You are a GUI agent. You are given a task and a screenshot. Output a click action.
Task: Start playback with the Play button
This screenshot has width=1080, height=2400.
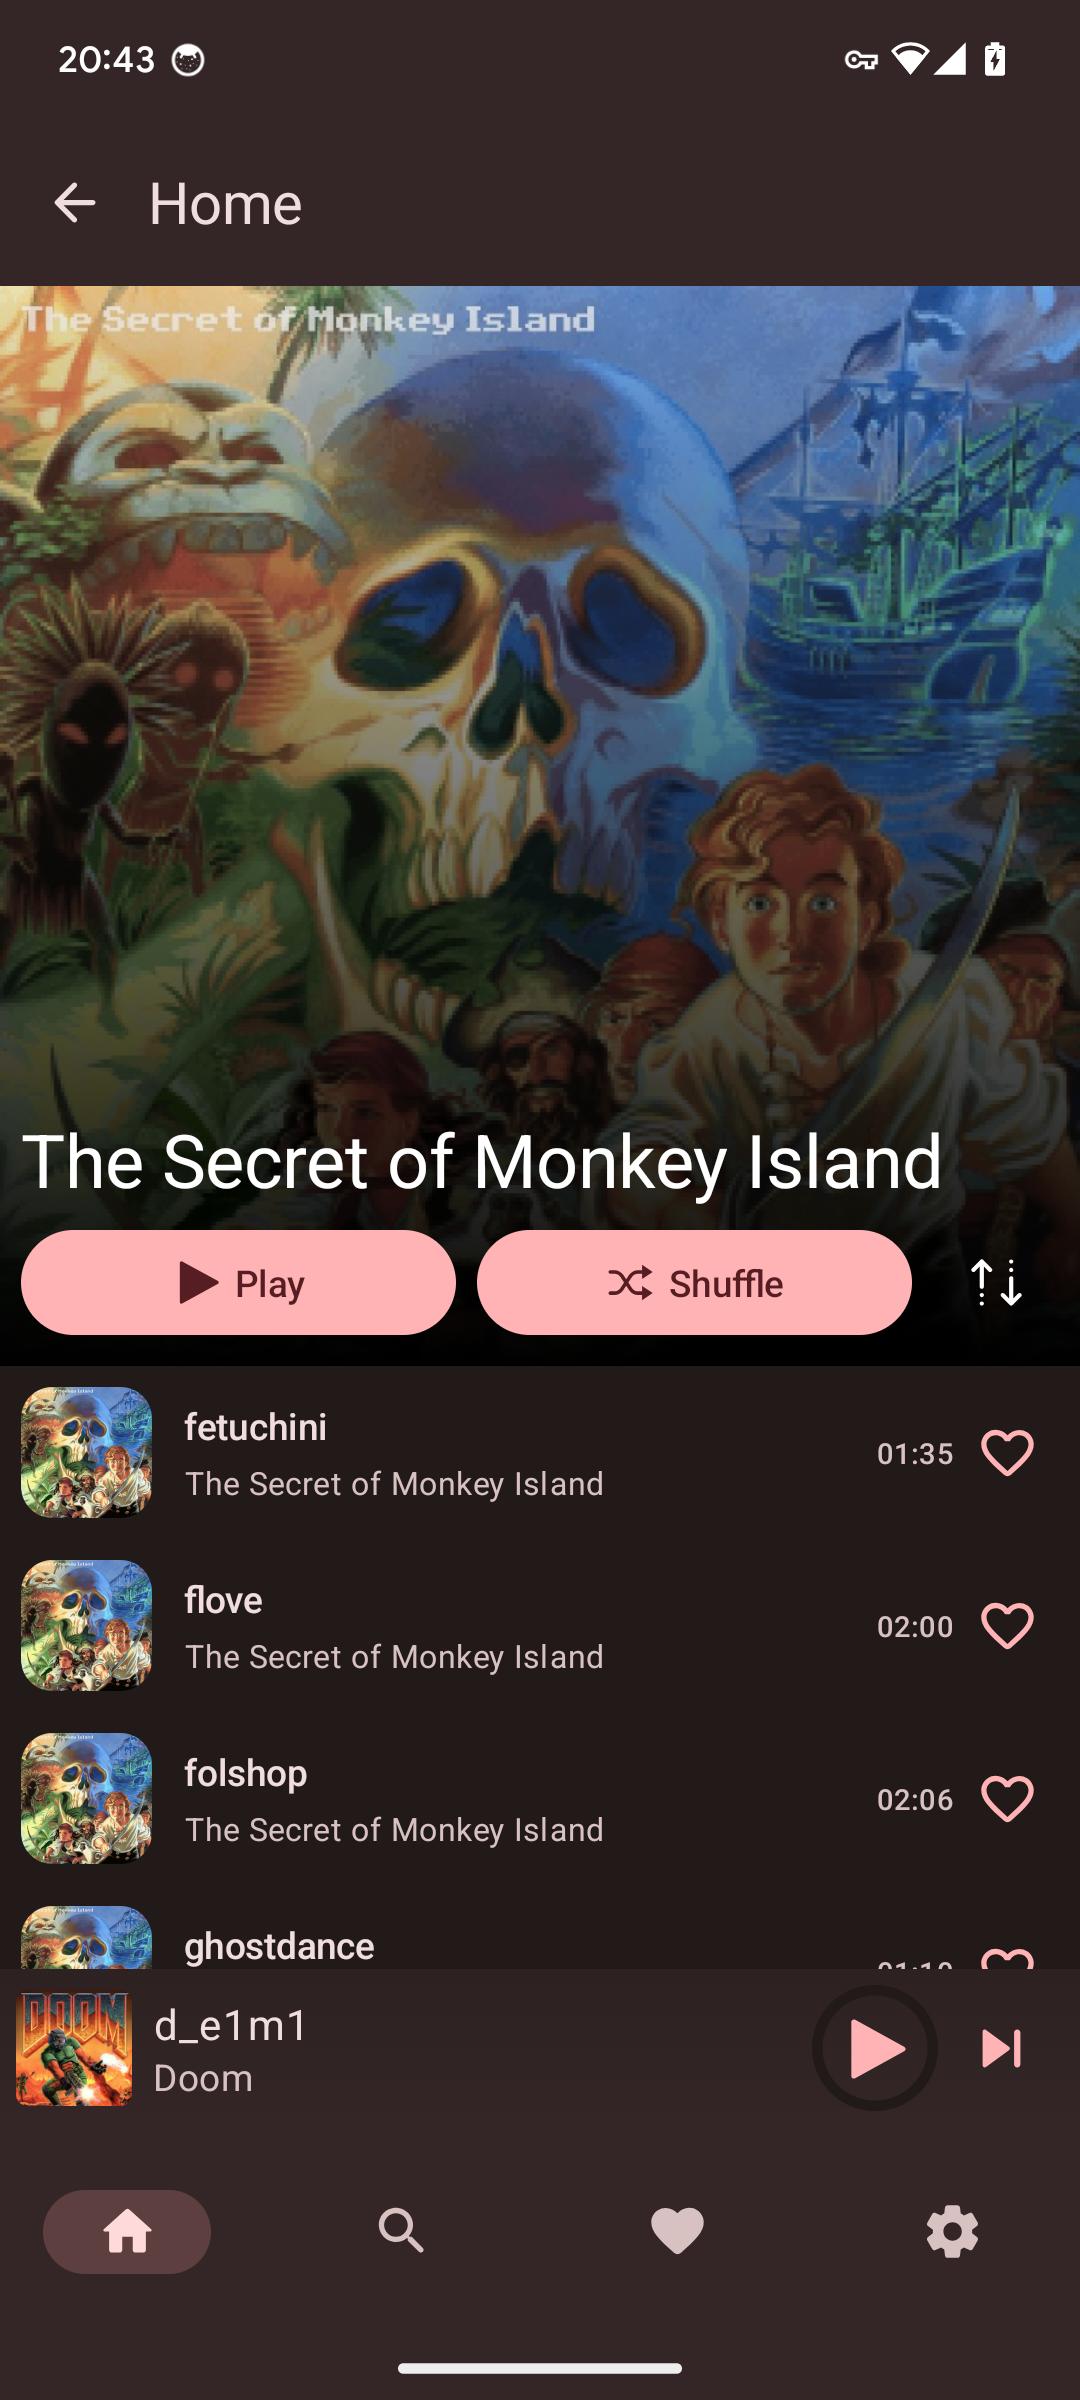(x=238, y=1282)
